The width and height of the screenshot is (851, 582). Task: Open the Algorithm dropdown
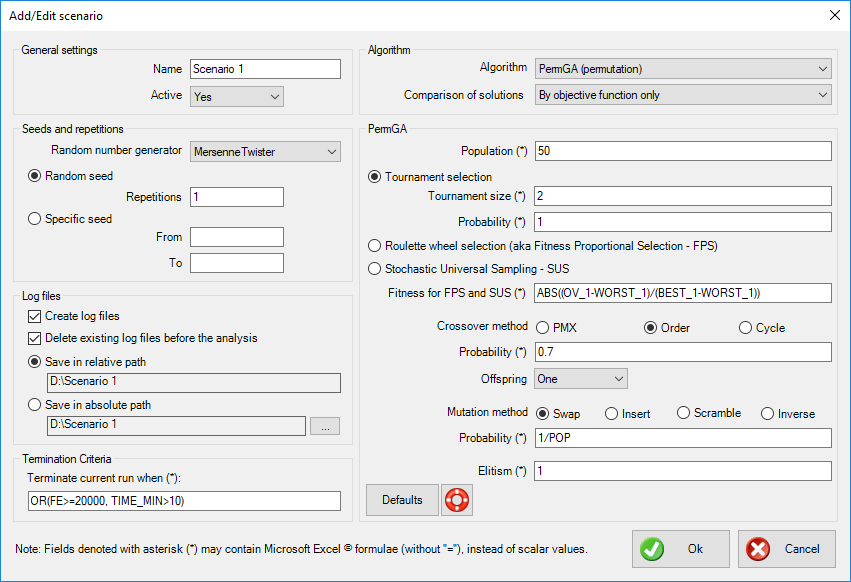point(683,69)
